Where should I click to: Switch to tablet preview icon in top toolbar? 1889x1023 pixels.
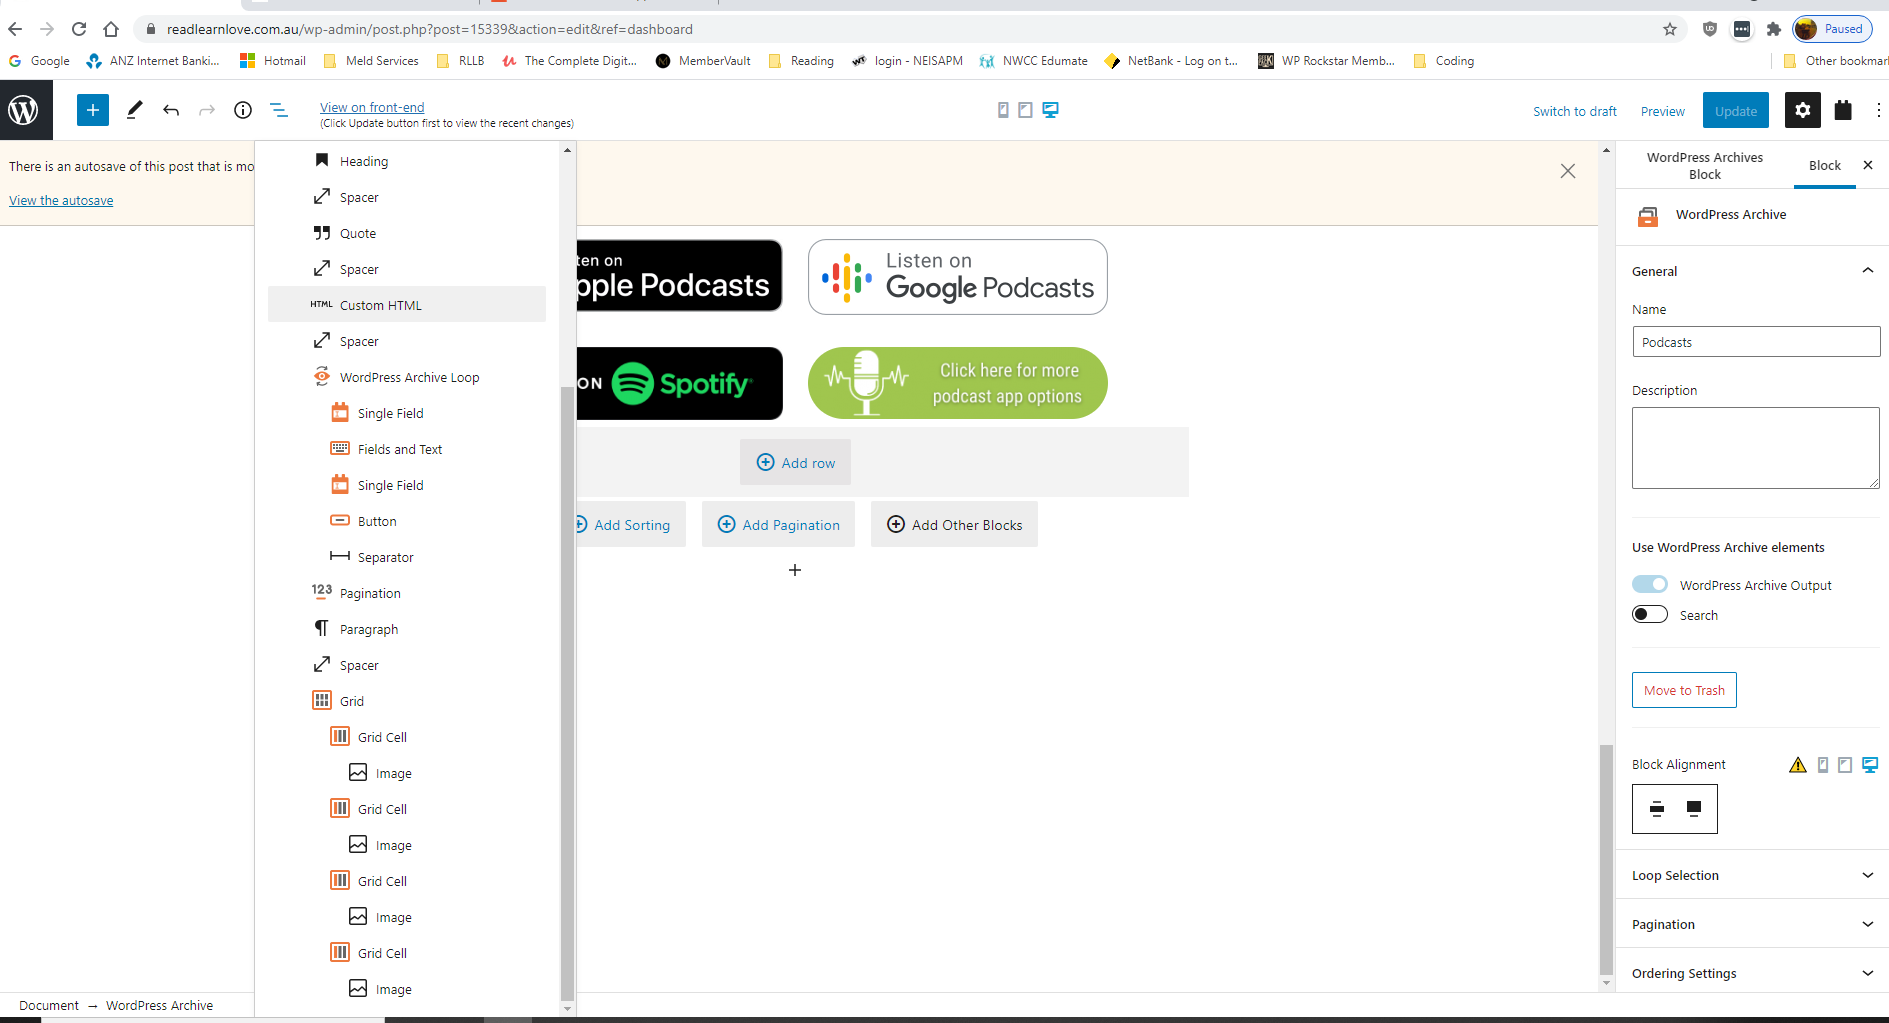tap(1025, 110)
